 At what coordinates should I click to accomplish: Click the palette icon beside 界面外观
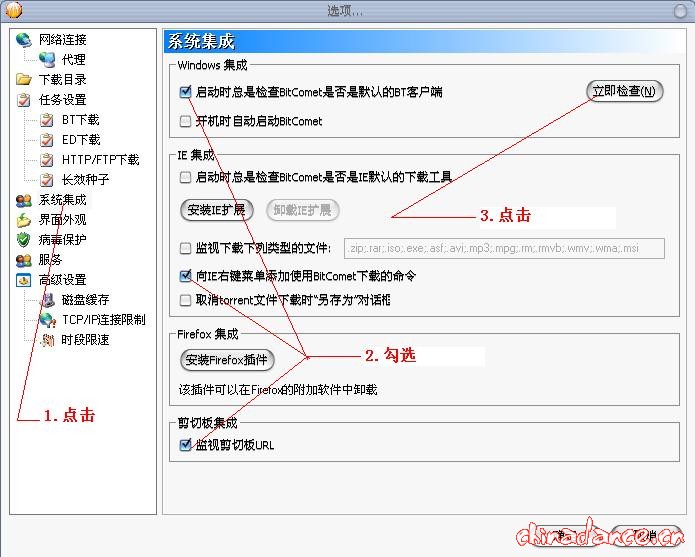(x=24, y=220)
